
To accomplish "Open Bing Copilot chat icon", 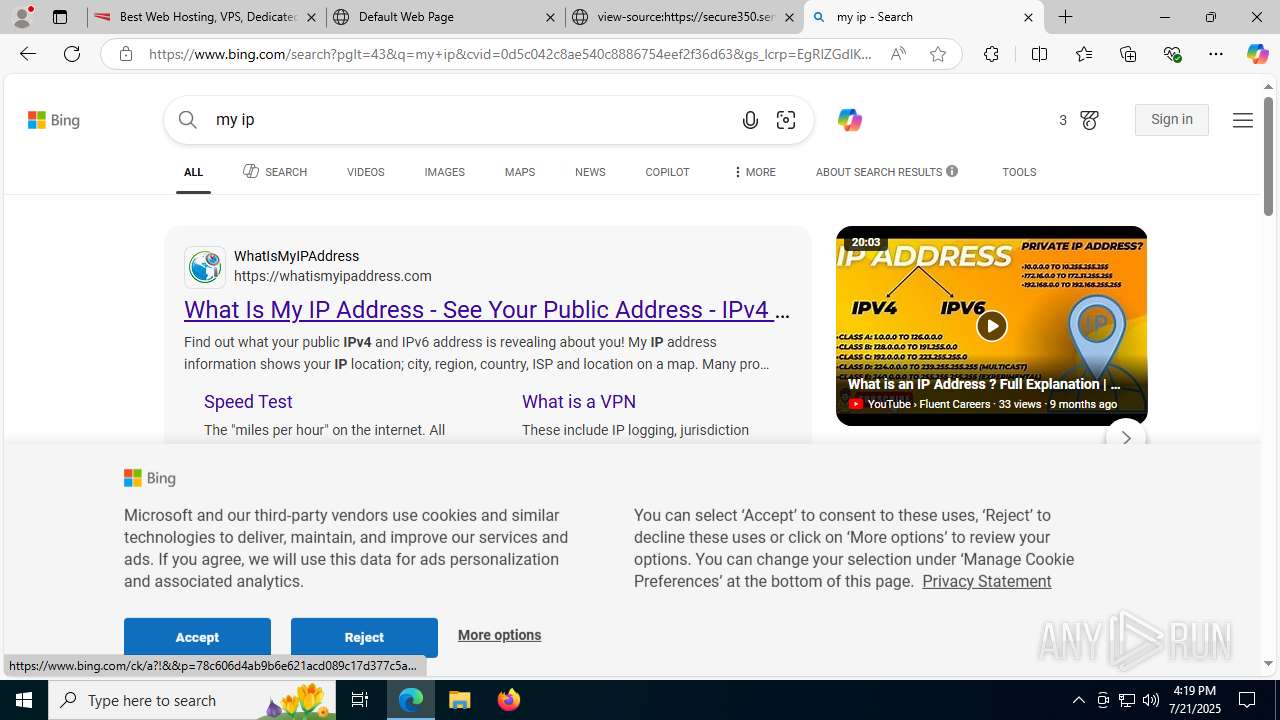I will [x=849, y=120].
